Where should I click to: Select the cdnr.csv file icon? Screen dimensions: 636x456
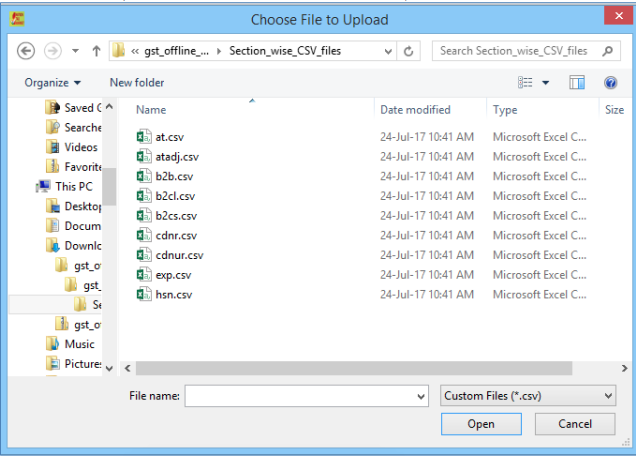pos(144,235)
